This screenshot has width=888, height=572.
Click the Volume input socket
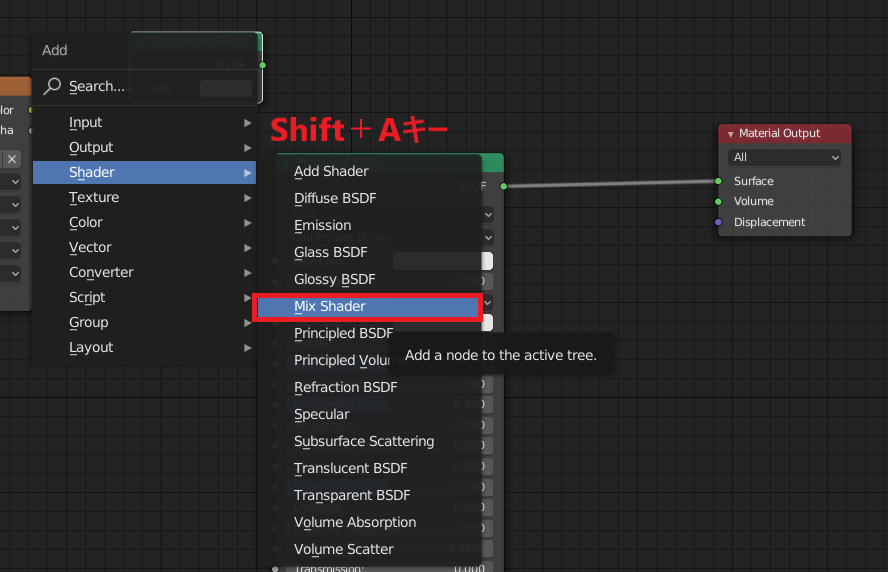coord(718,202)
